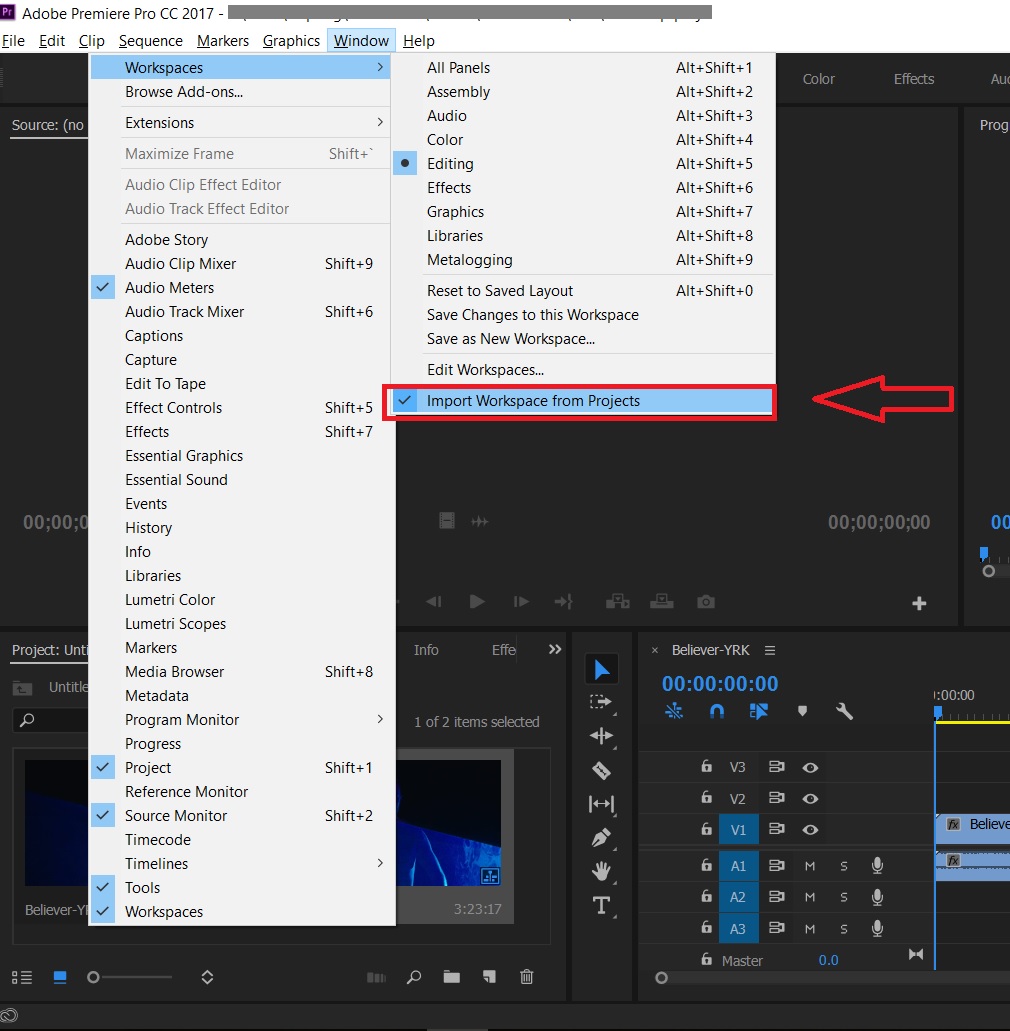This screenshot has height=1031, width=1010.
Task: Switch Project panel to list view
Action: 22,978
